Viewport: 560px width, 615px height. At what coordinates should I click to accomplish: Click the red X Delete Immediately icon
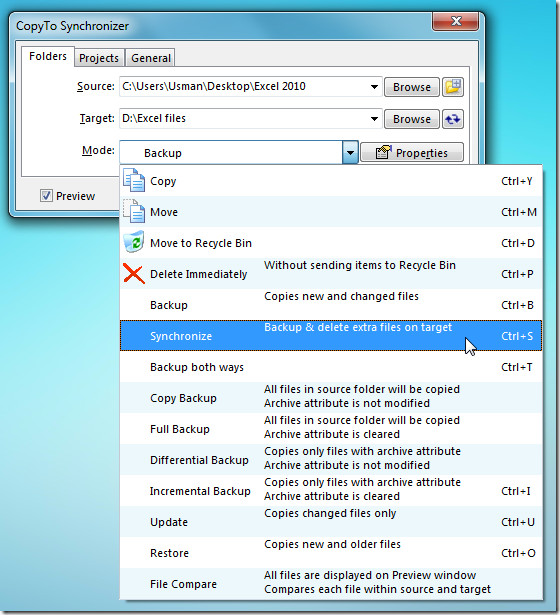tap(134, 273)
